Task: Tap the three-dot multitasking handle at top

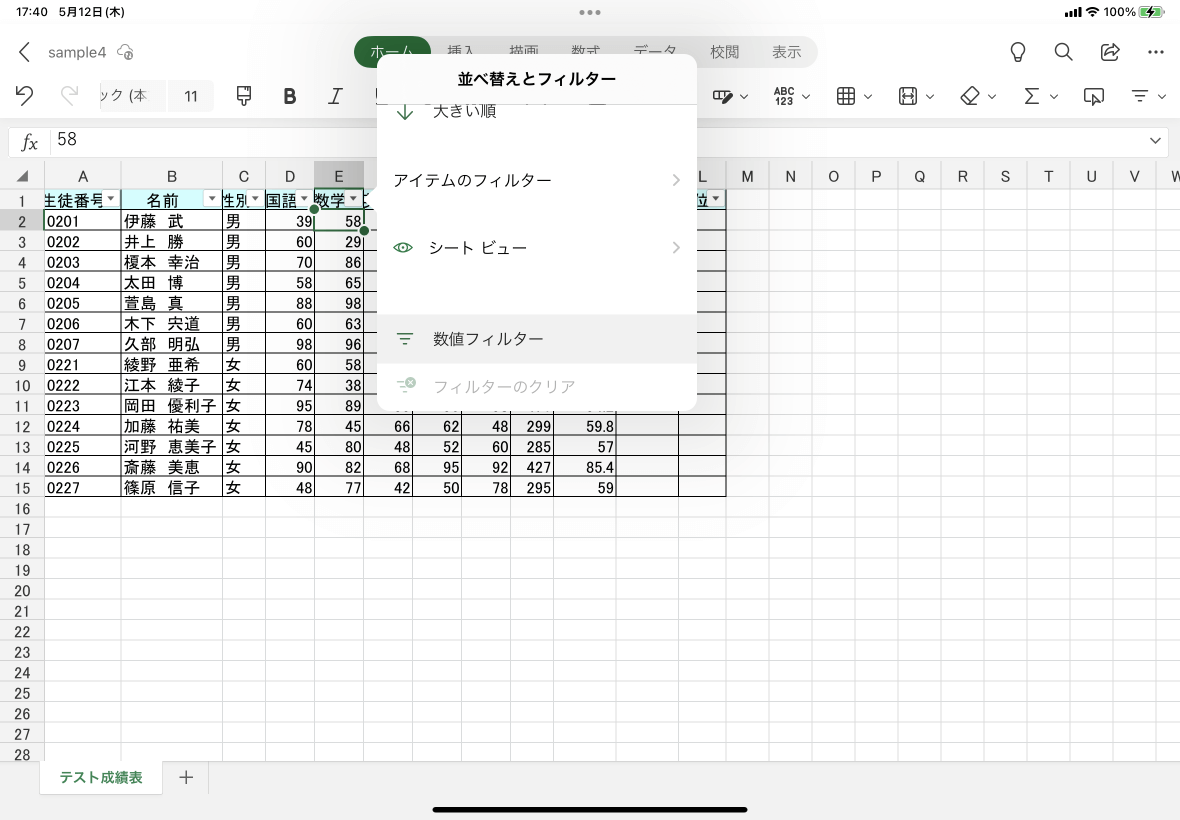Action: (x=590, y=12)
